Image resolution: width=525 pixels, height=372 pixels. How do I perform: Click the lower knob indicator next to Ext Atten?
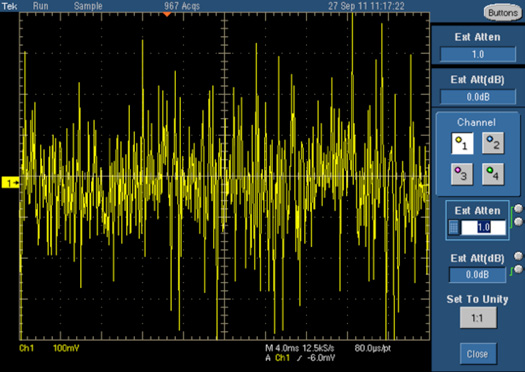[518, 221]
